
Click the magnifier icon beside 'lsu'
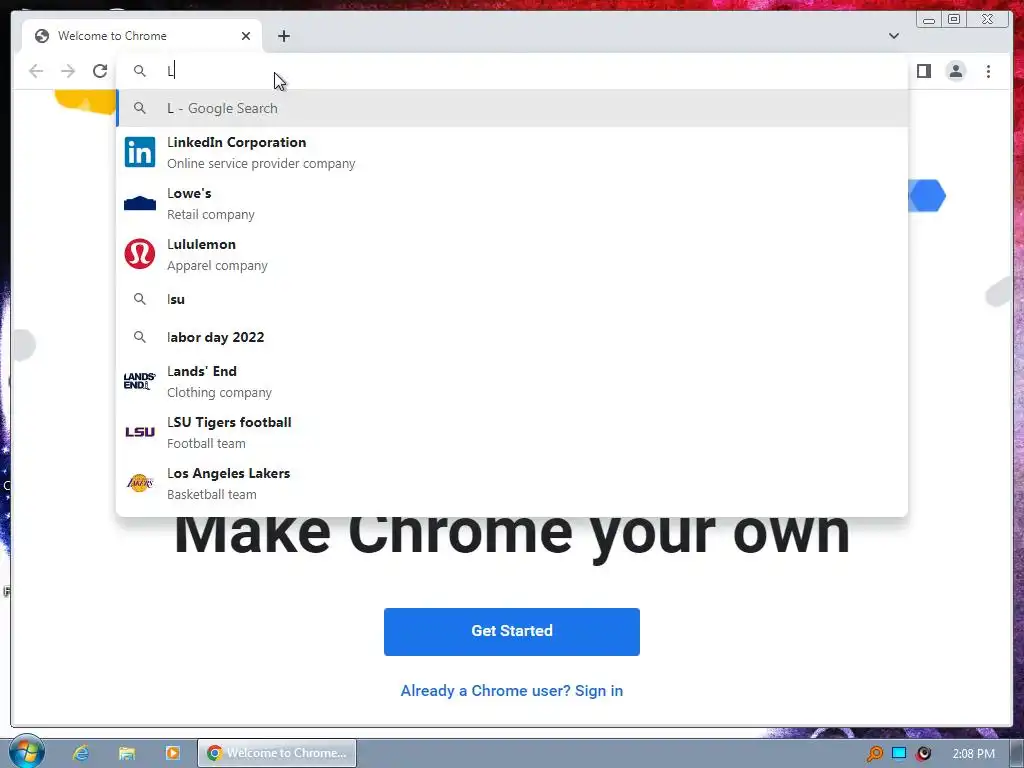pos(140,299)
